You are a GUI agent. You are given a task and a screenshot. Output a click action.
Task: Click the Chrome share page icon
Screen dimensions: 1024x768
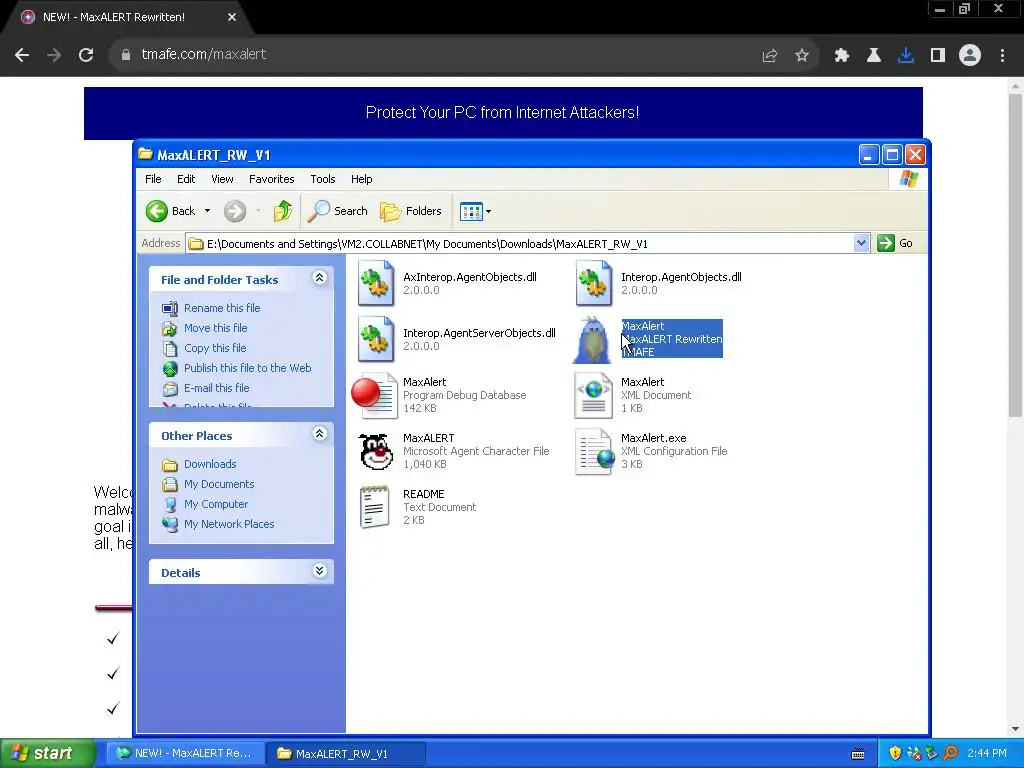coord(770,56)
